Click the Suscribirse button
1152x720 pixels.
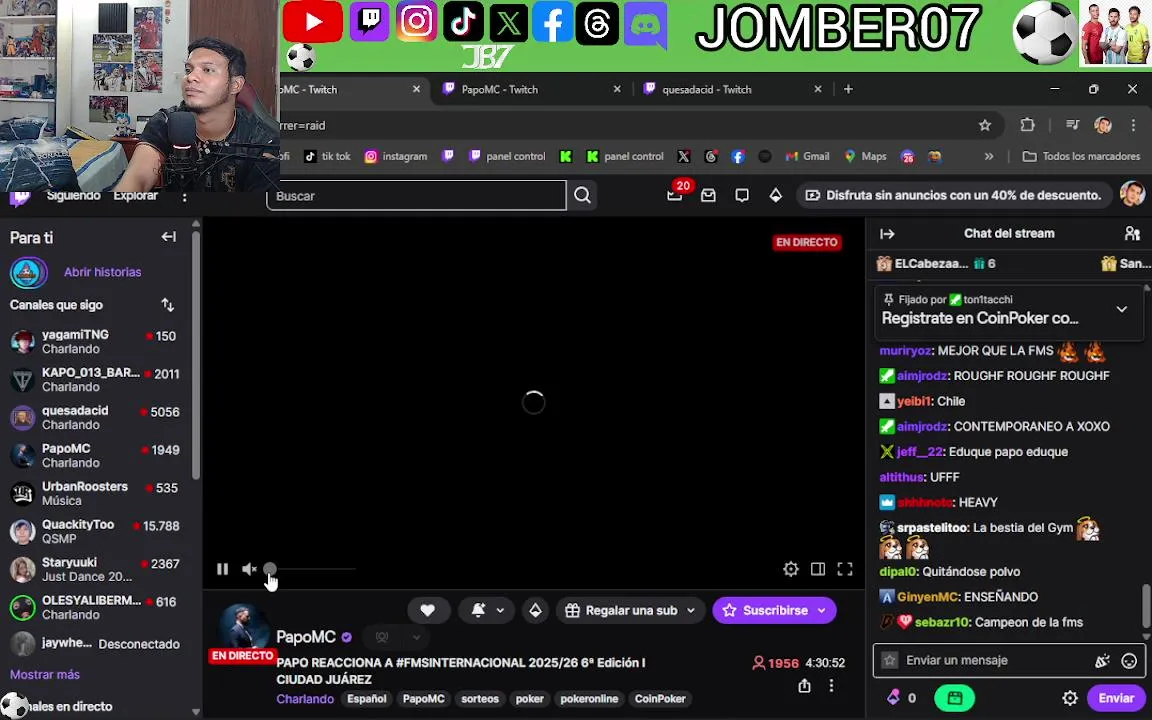pyautogui.click(x=774, y=610)
